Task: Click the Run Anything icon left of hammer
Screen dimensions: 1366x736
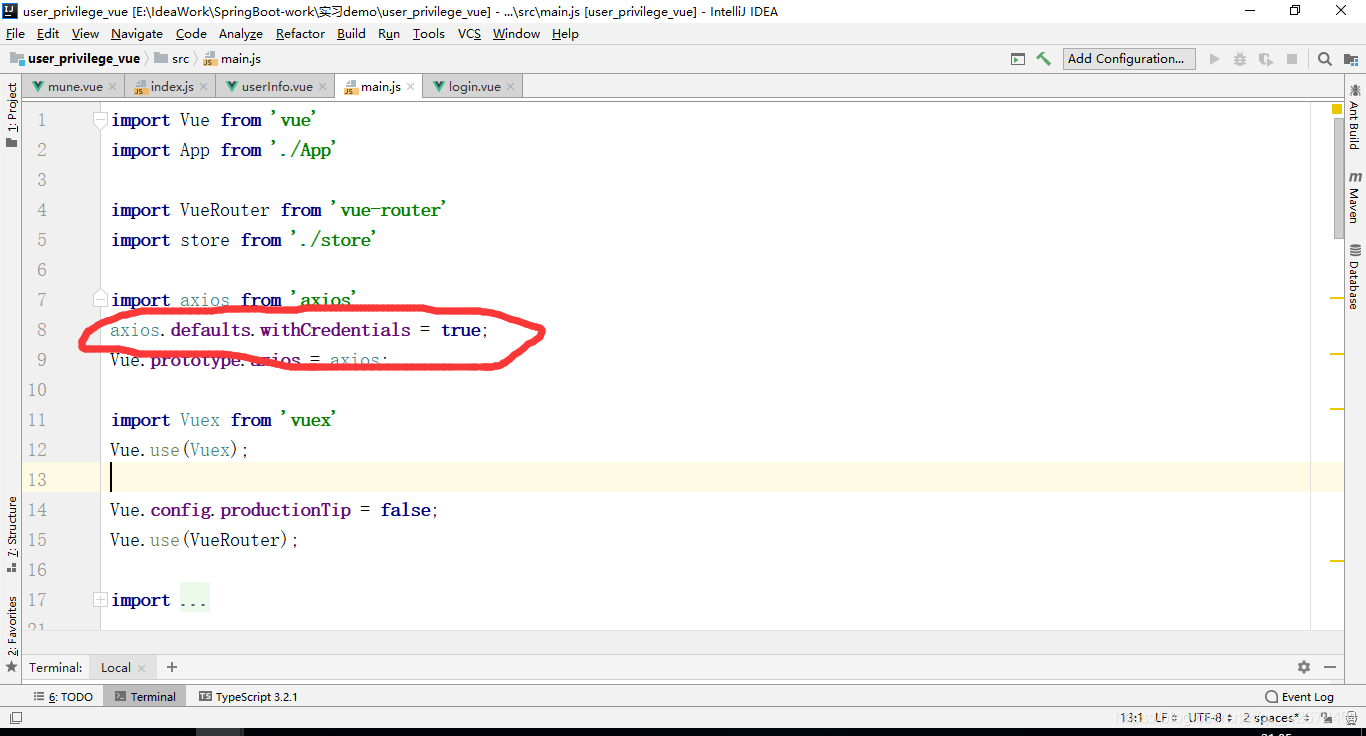Action: pos(1018,59)
